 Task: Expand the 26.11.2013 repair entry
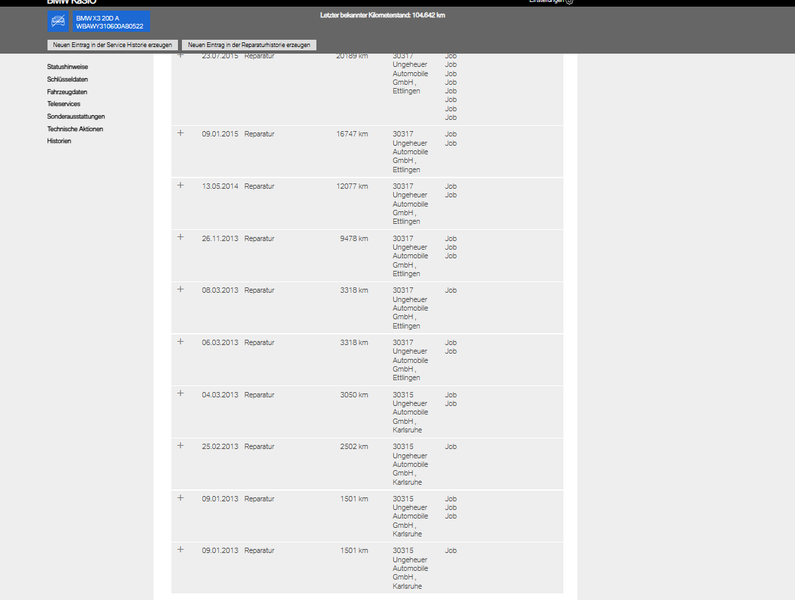(x=180, y=237)
